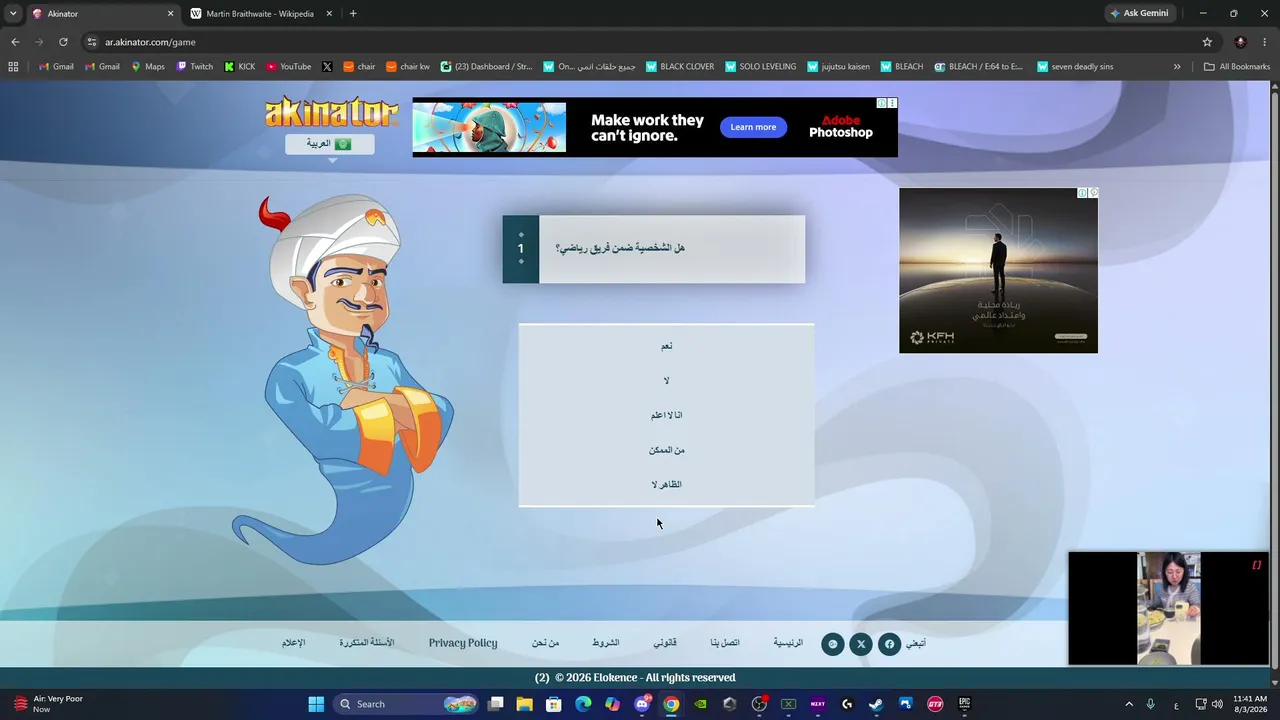Click the Windows taskbar Search box
This screenshot has width=1280, height=720.
click(404, 704)
